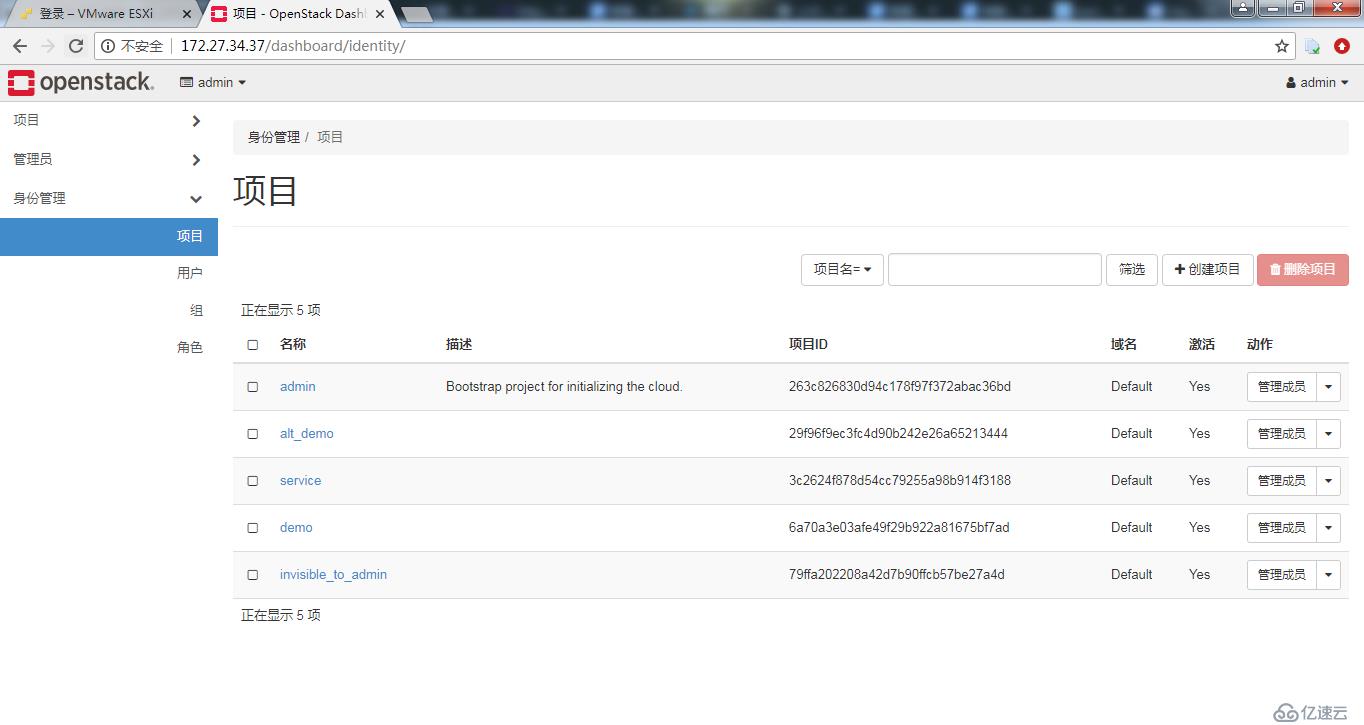Click project ID 263c826830d94c178f97f372abac36bd
1364x725 pixels.
(900, 387)
